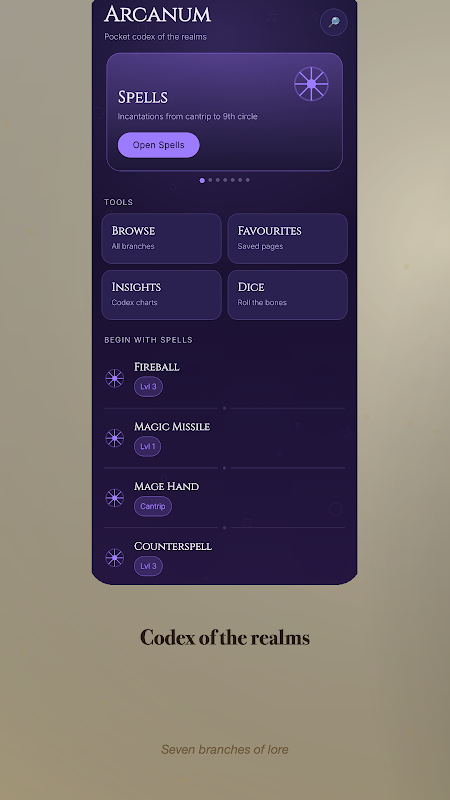Click the Lvl 3 tag under Counterspell
The height and width of the screenshot is (800, 450).
point(148,566)
